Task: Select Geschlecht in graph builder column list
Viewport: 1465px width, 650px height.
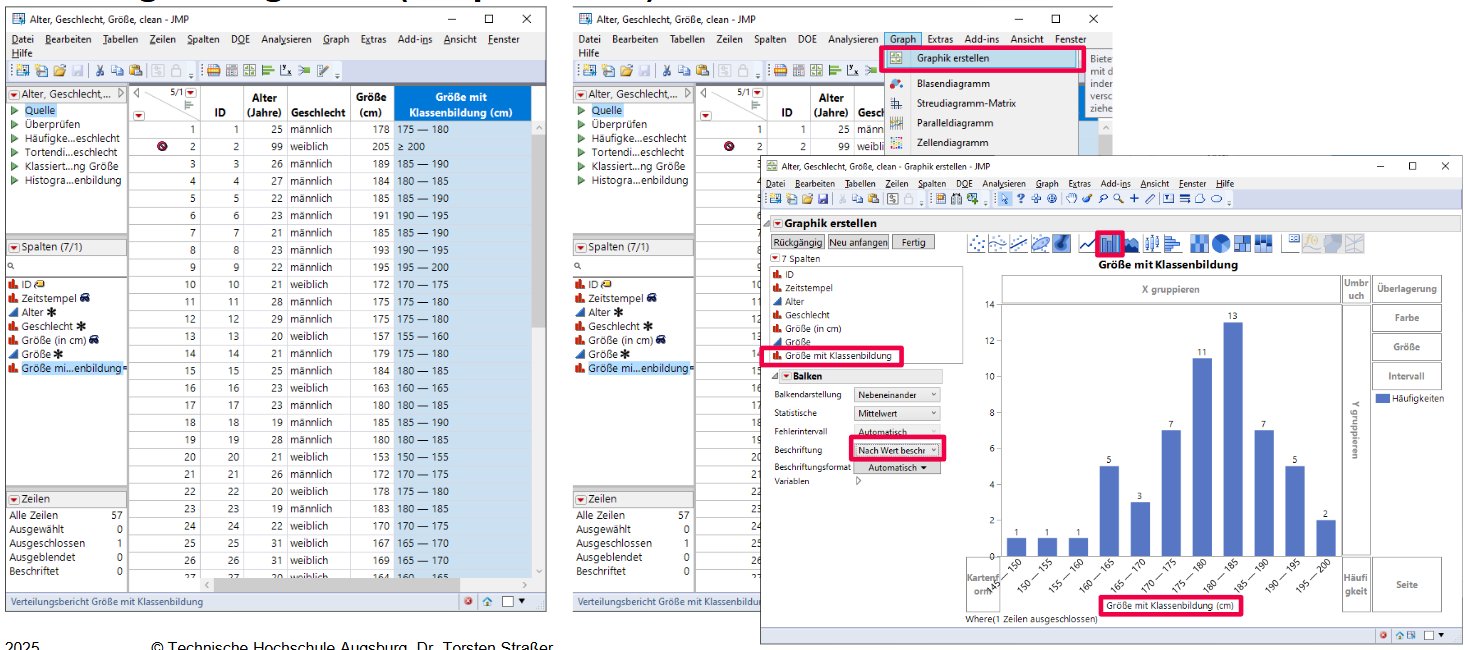Action: tap(806, 315)
